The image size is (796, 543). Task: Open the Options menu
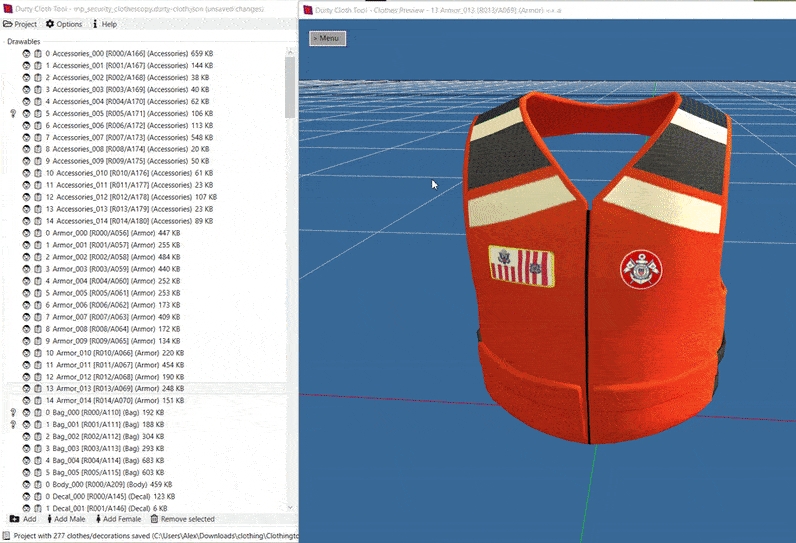pos(64,24)
